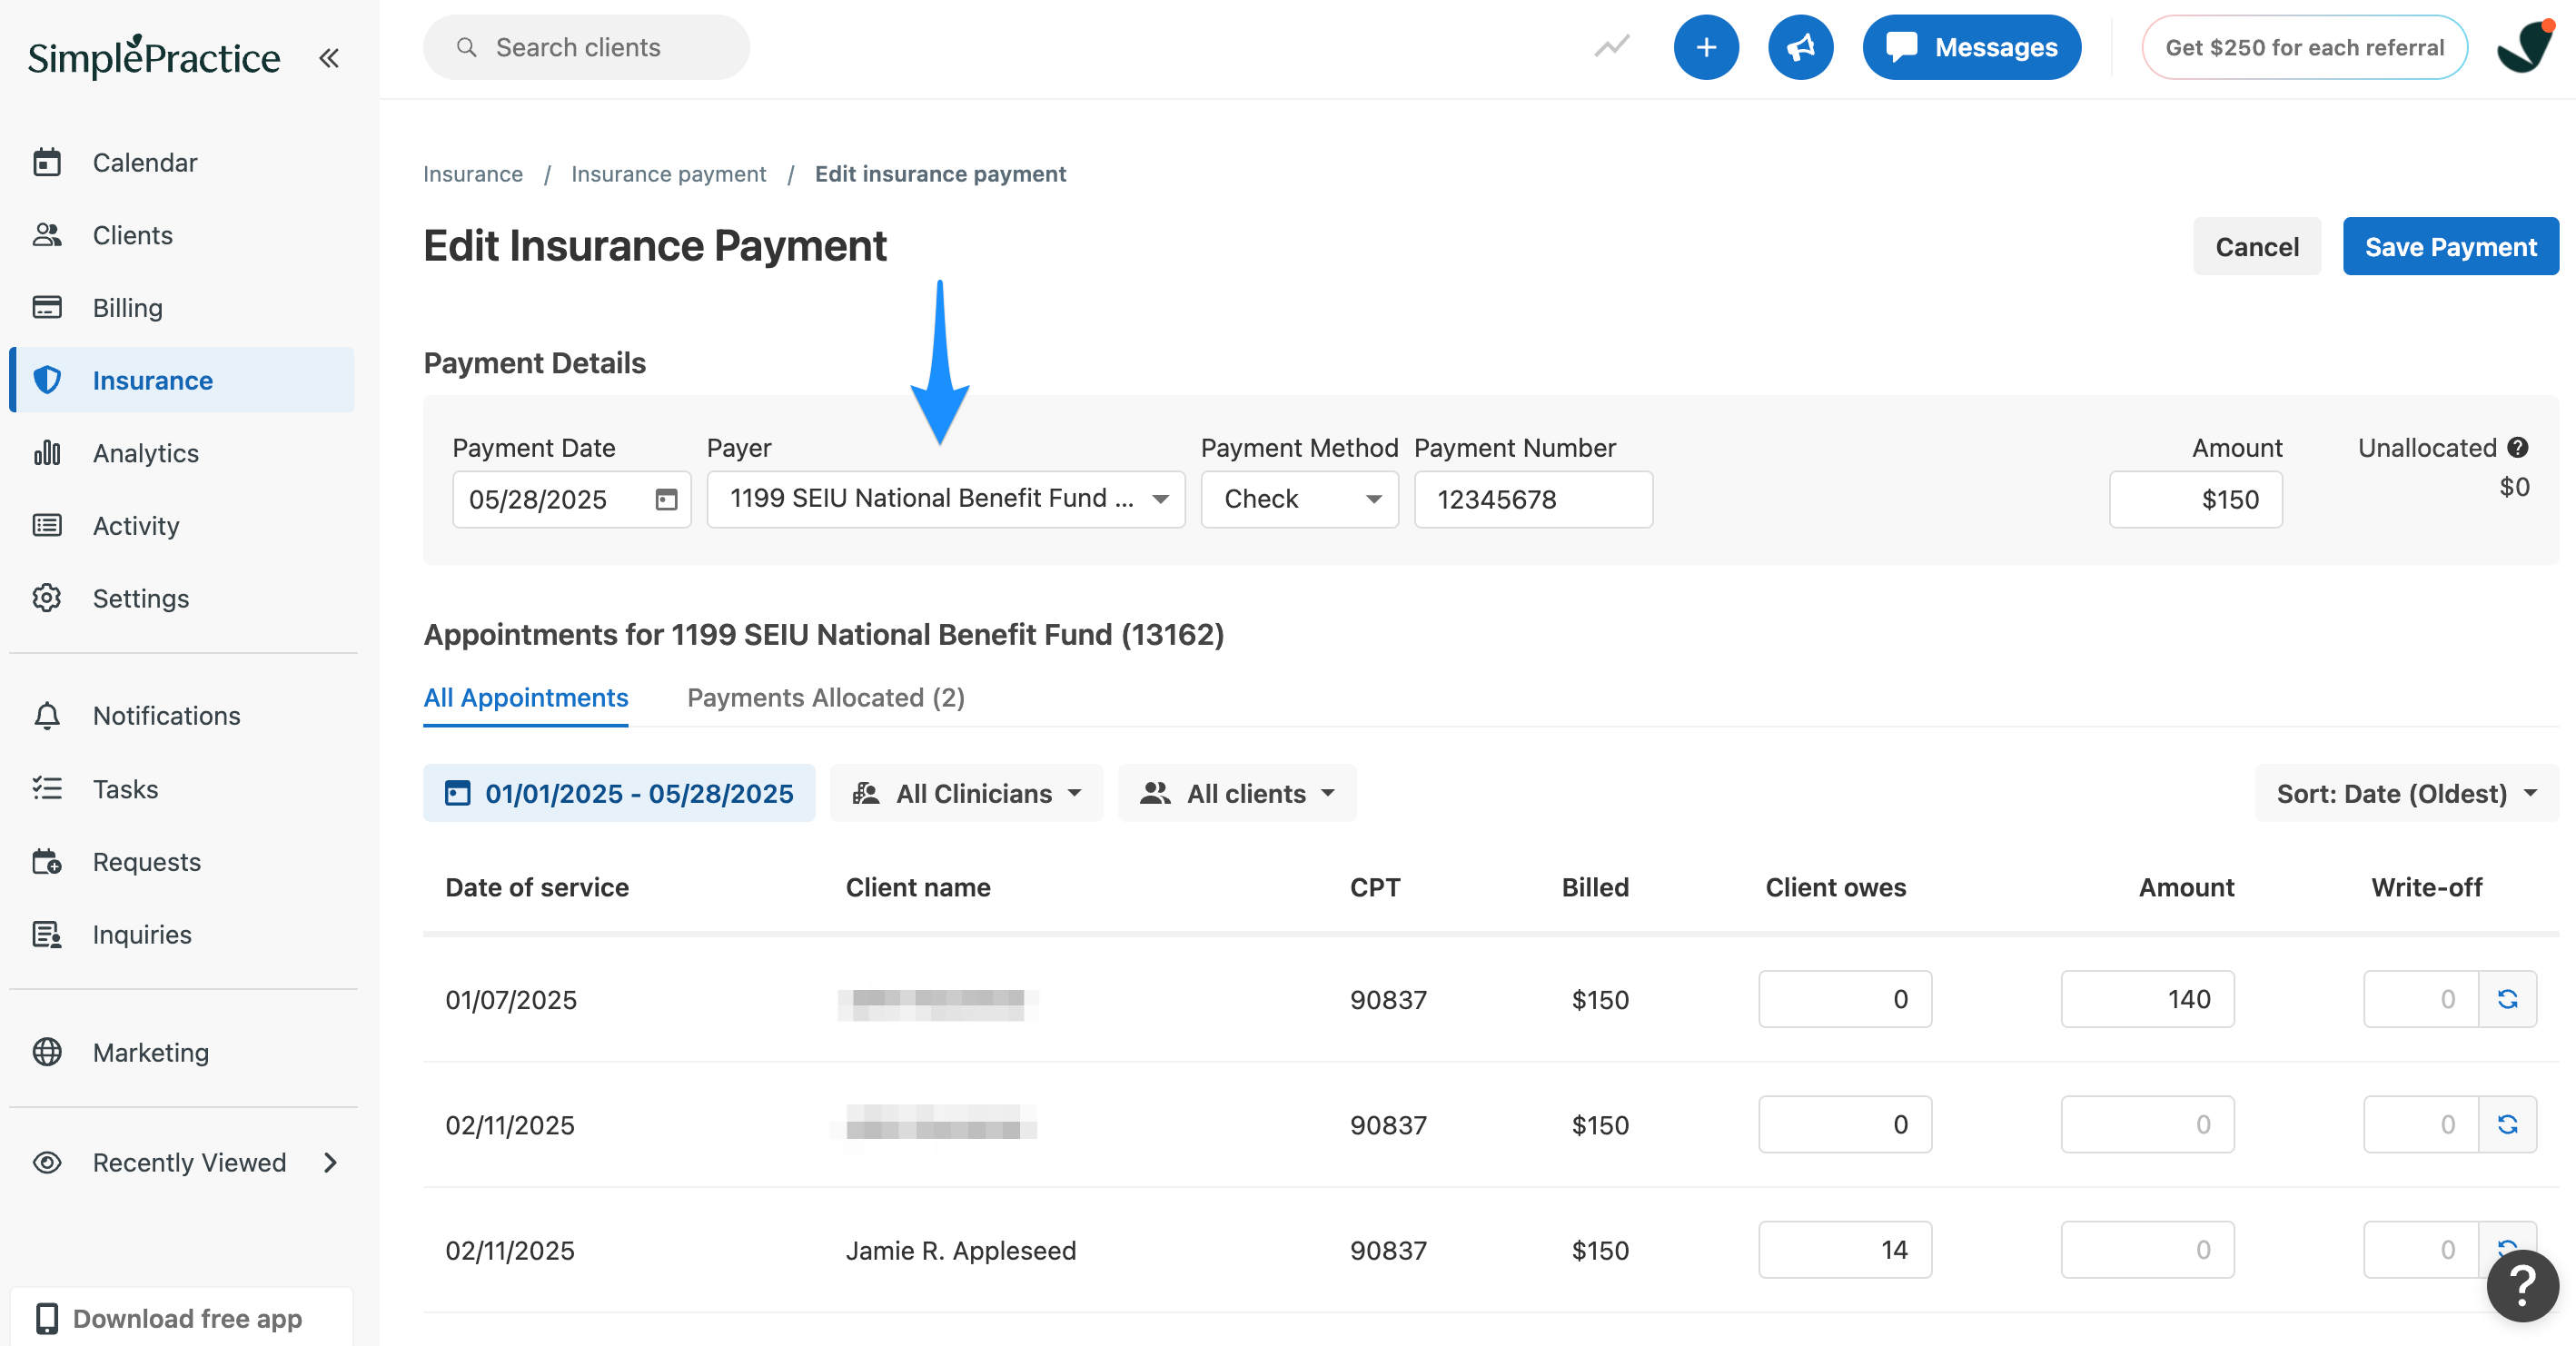Click the Cancel button
This screenshot has height=1346, width=2576.
tap(2257, 246)
